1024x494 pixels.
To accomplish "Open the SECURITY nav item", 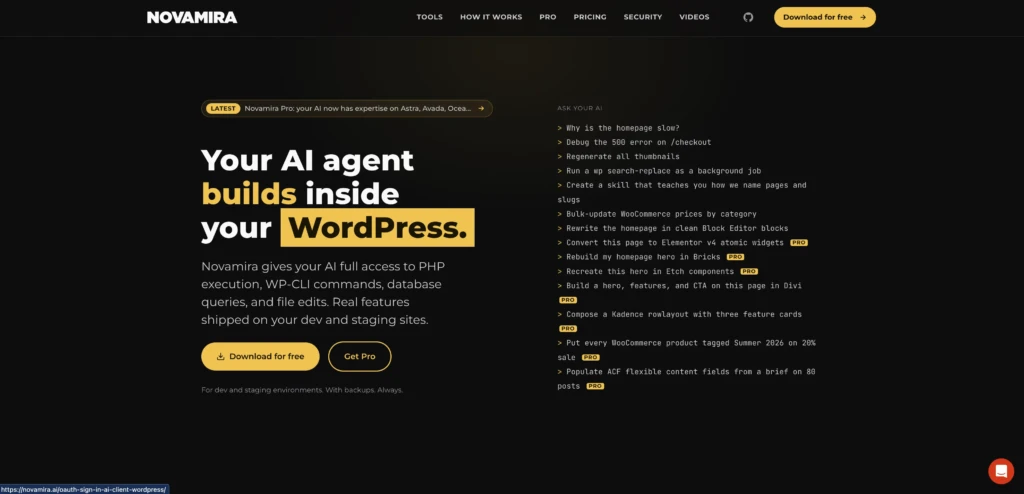I will click(643, 17).
